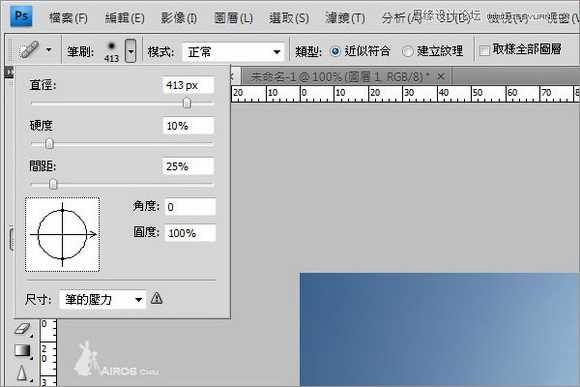This screenshot has width=580, height=387.
Task: Open the 濾鏡(T) menu
Action: (x=345, y=17)
